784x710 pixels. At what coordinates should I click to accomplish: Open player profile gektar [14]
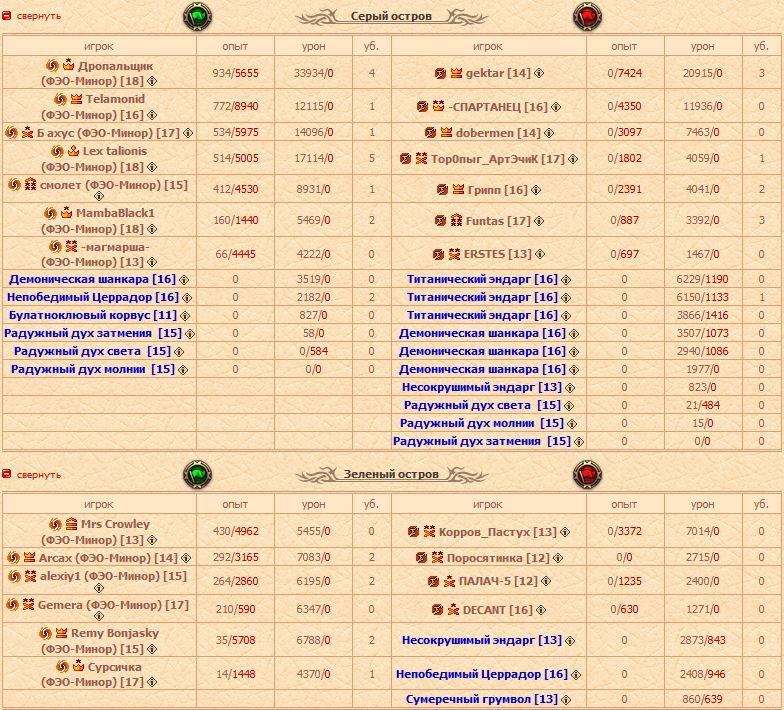pyautogui.click(x=498, y=73)
